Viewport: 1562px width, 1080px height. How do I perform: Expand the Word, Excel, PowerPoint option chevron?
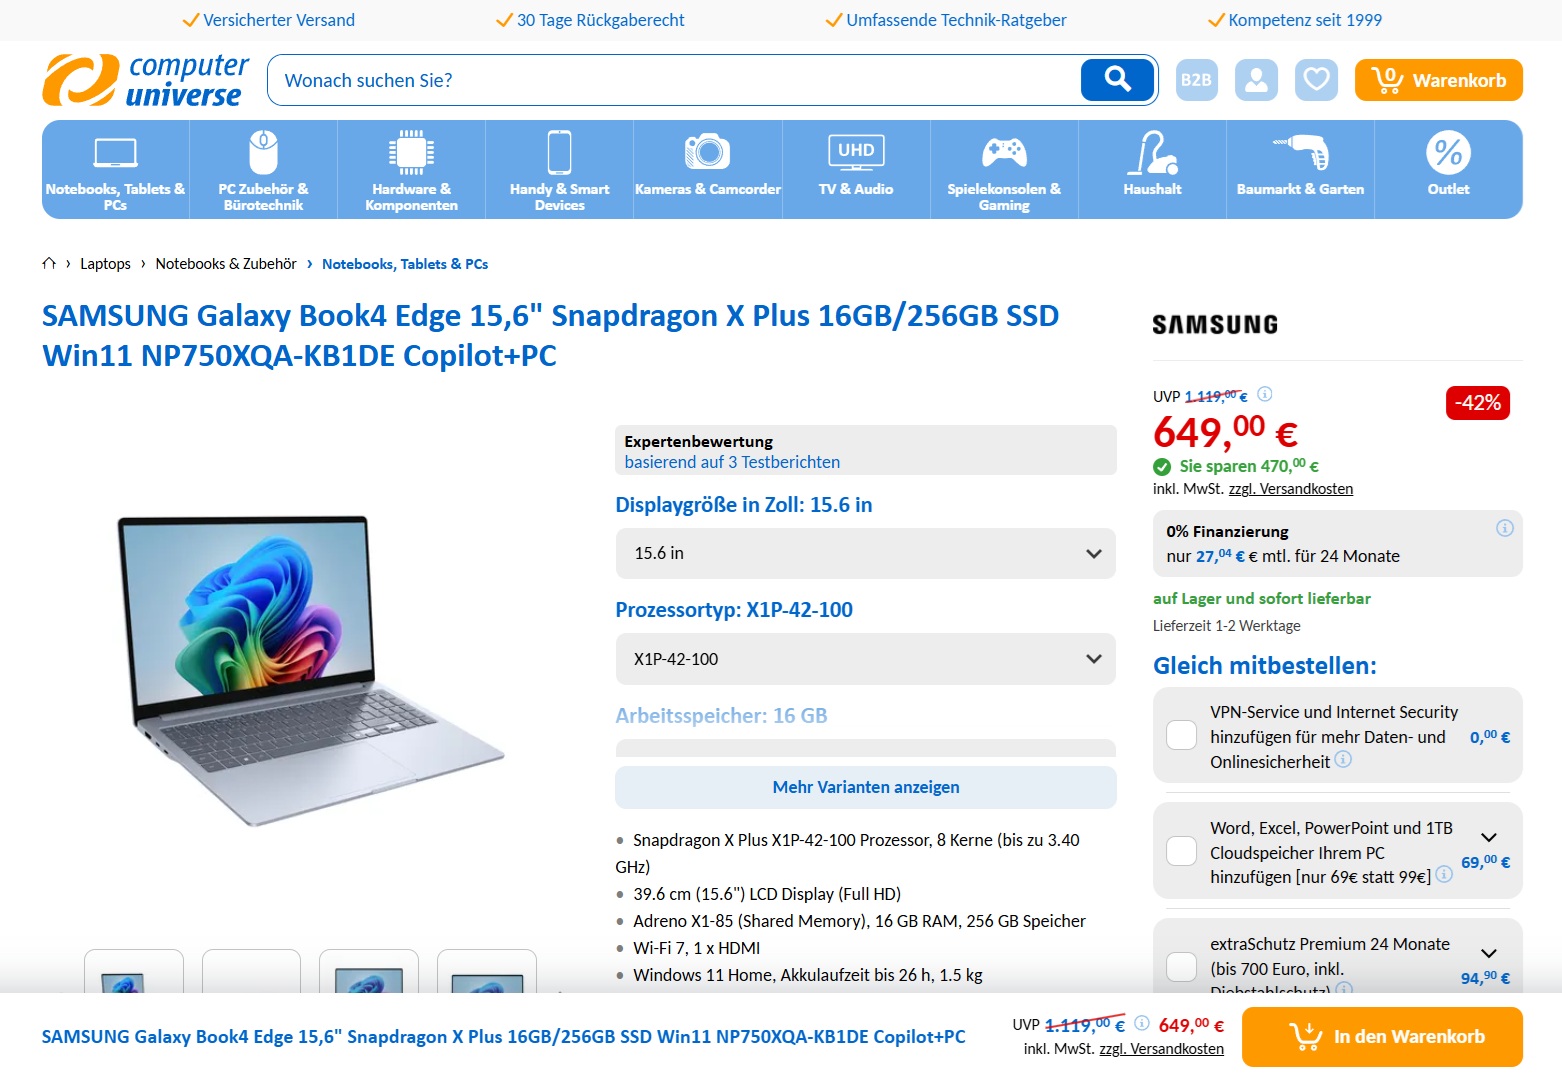1488,837
